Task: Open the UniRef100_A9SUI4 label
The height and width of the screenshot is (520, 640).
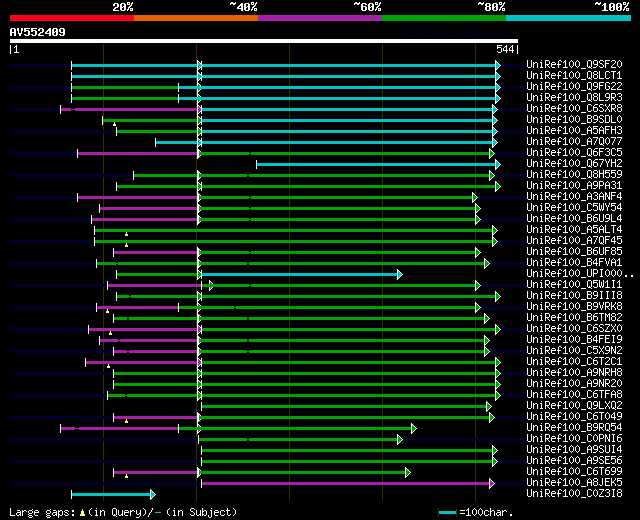Action: (574, 450)
